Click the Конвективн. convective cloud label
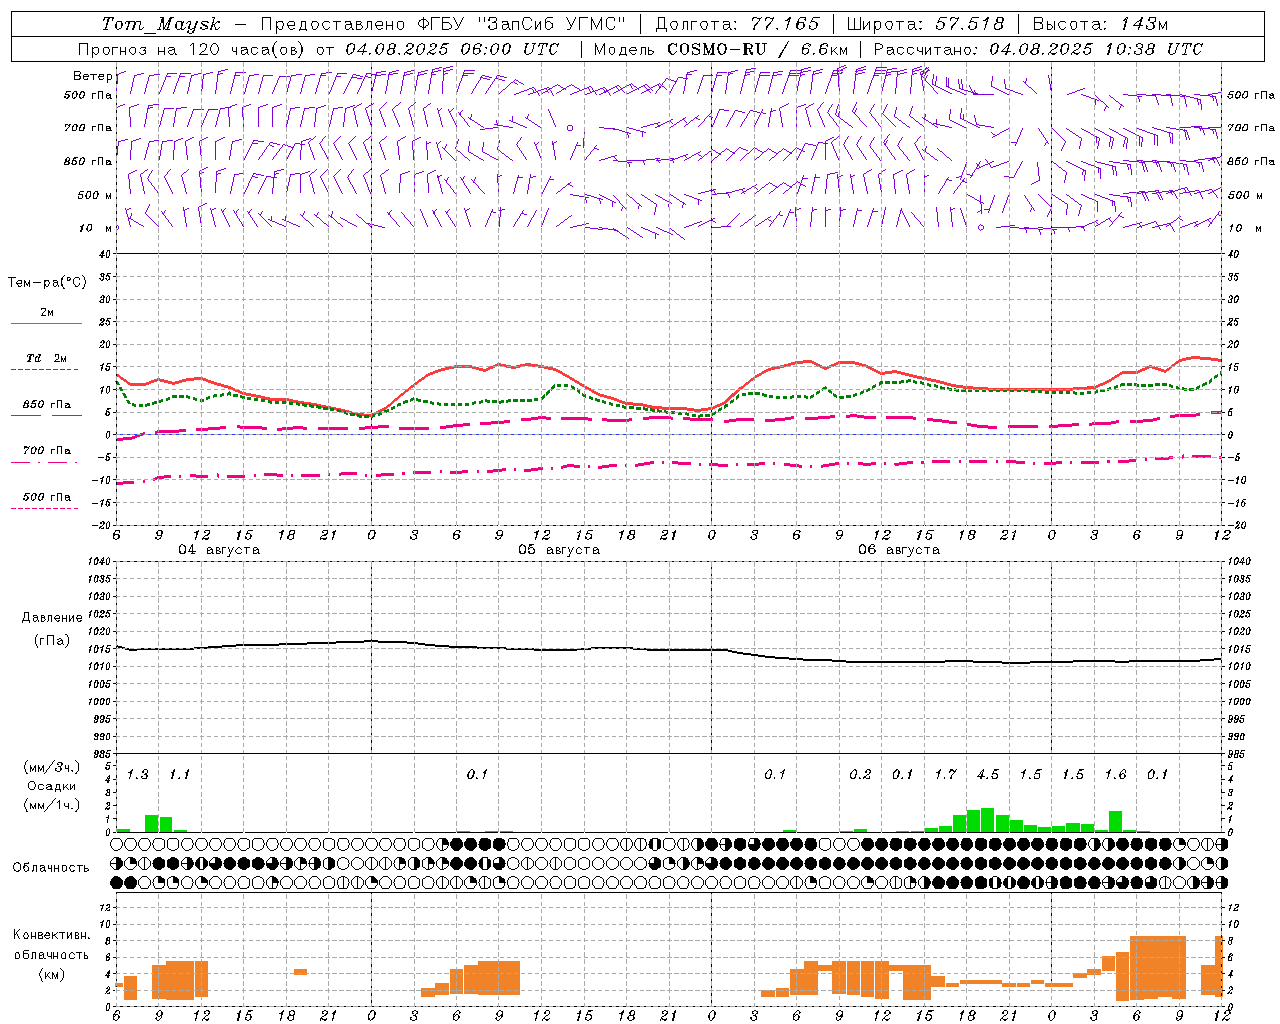Image resolution: width=1280 pixels, height=1024 pixels. 52,935
